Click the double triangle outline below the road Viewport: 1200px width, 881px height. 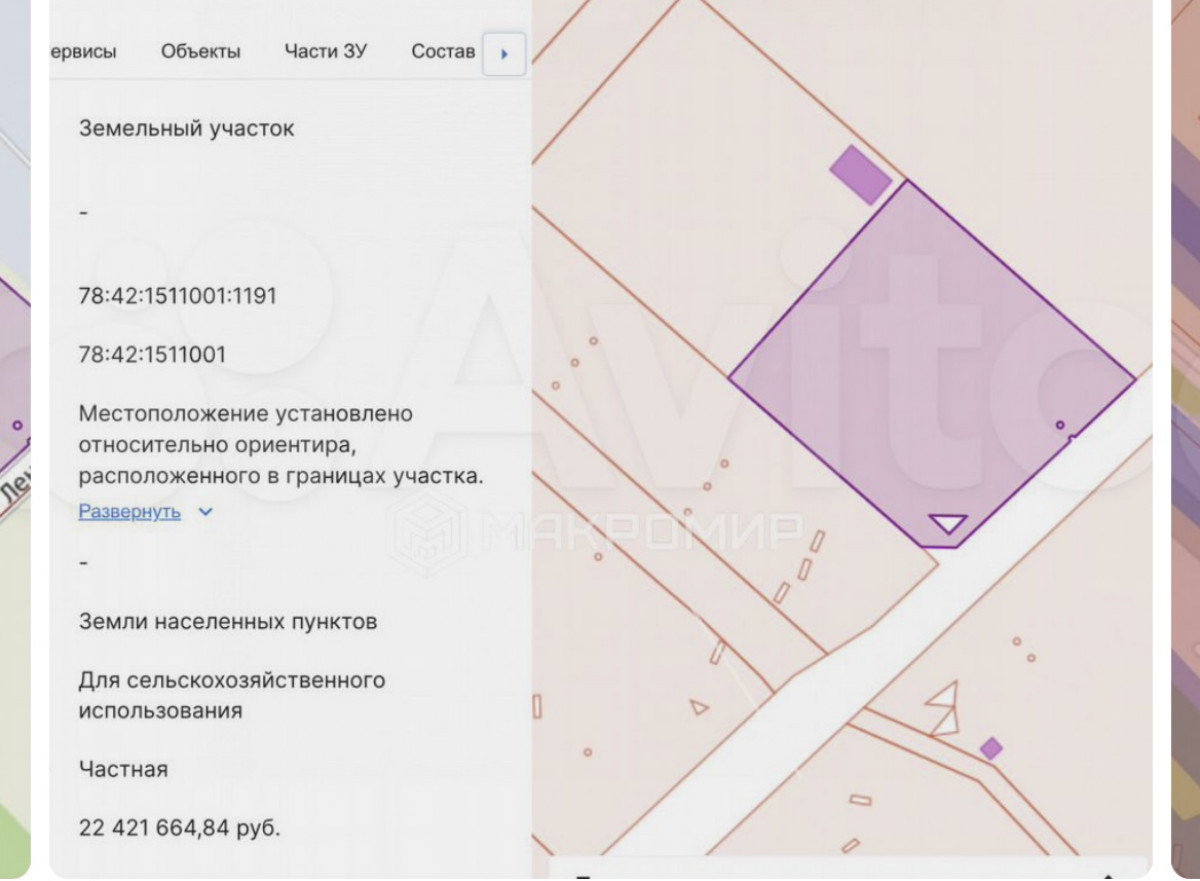coord(943,709)
